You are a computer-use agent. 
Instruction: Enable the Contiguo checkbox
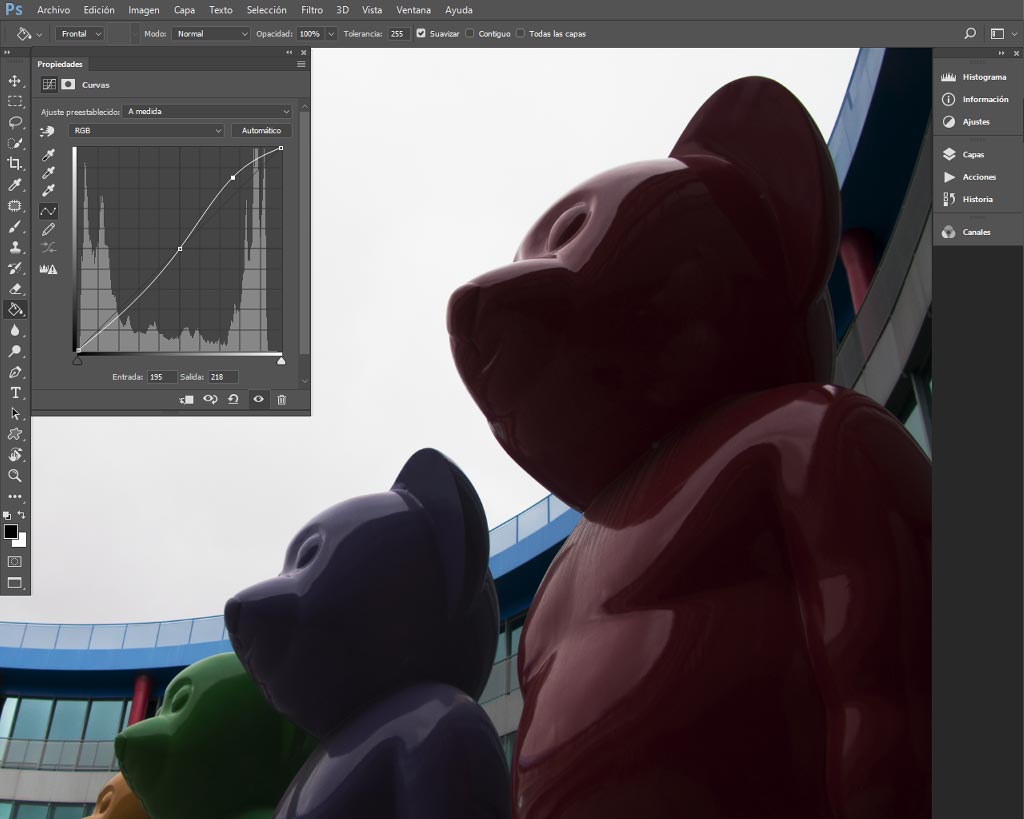tap(469, 33)
